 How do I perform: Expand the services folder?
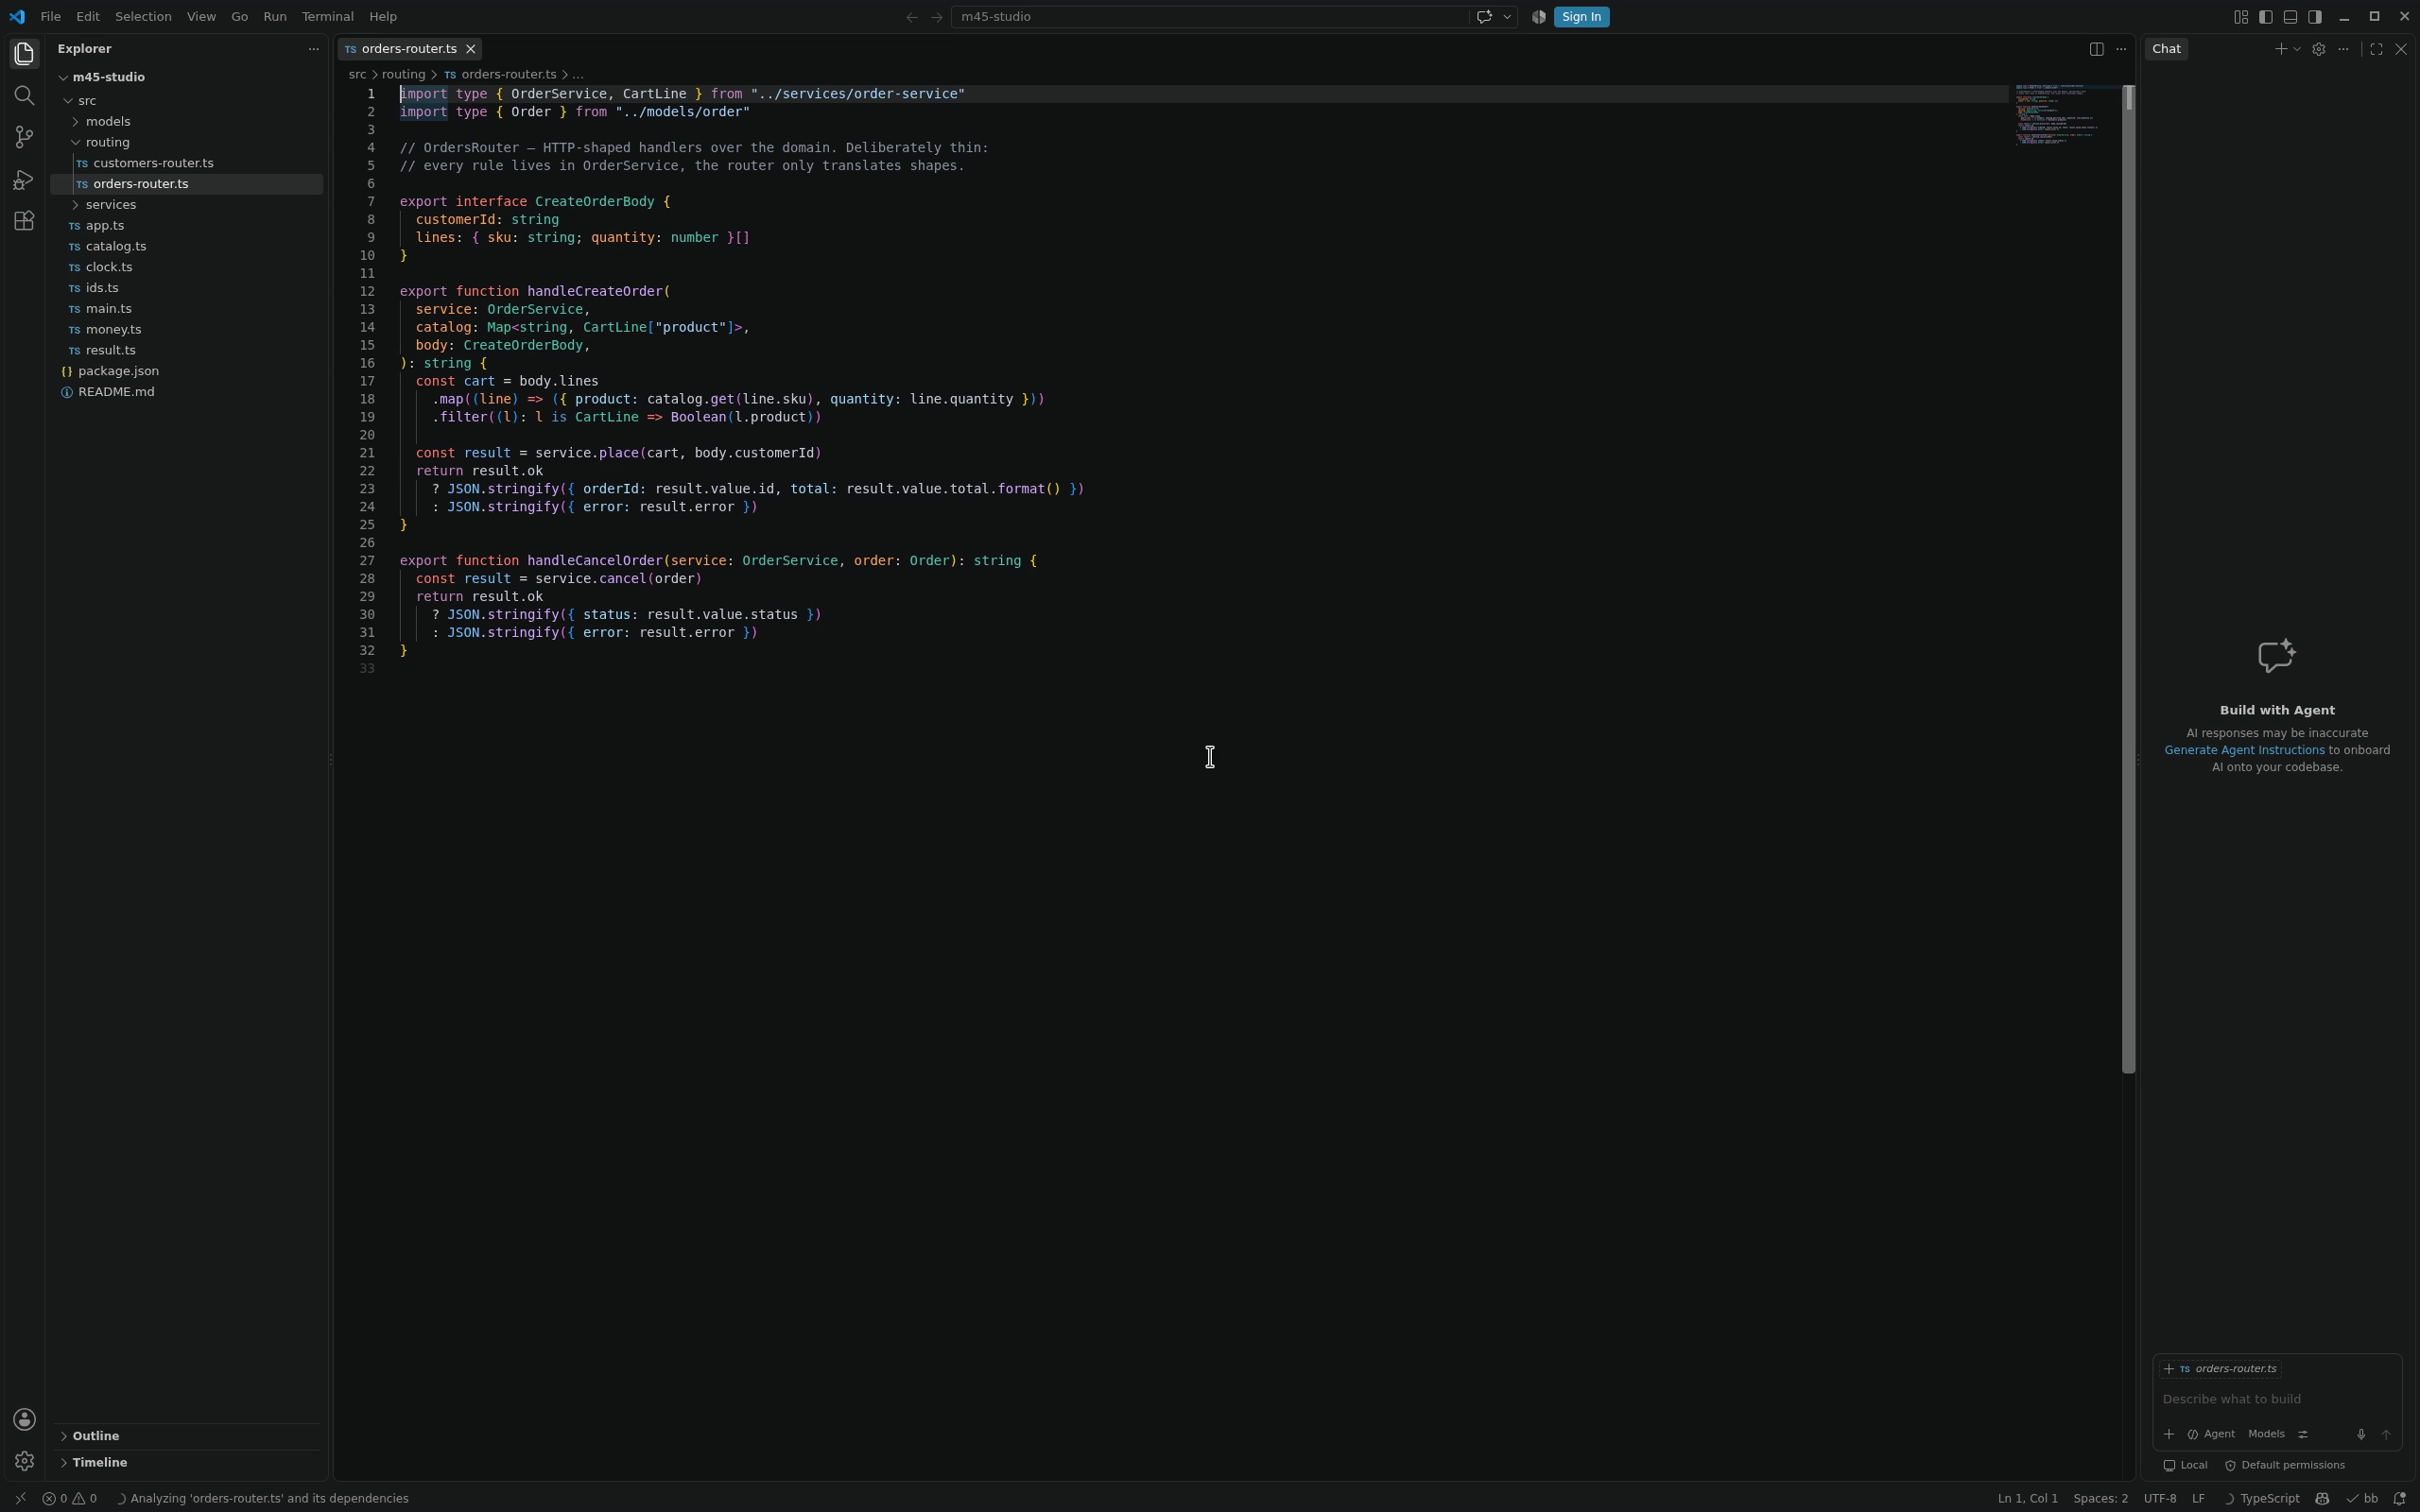click(186, 204)
